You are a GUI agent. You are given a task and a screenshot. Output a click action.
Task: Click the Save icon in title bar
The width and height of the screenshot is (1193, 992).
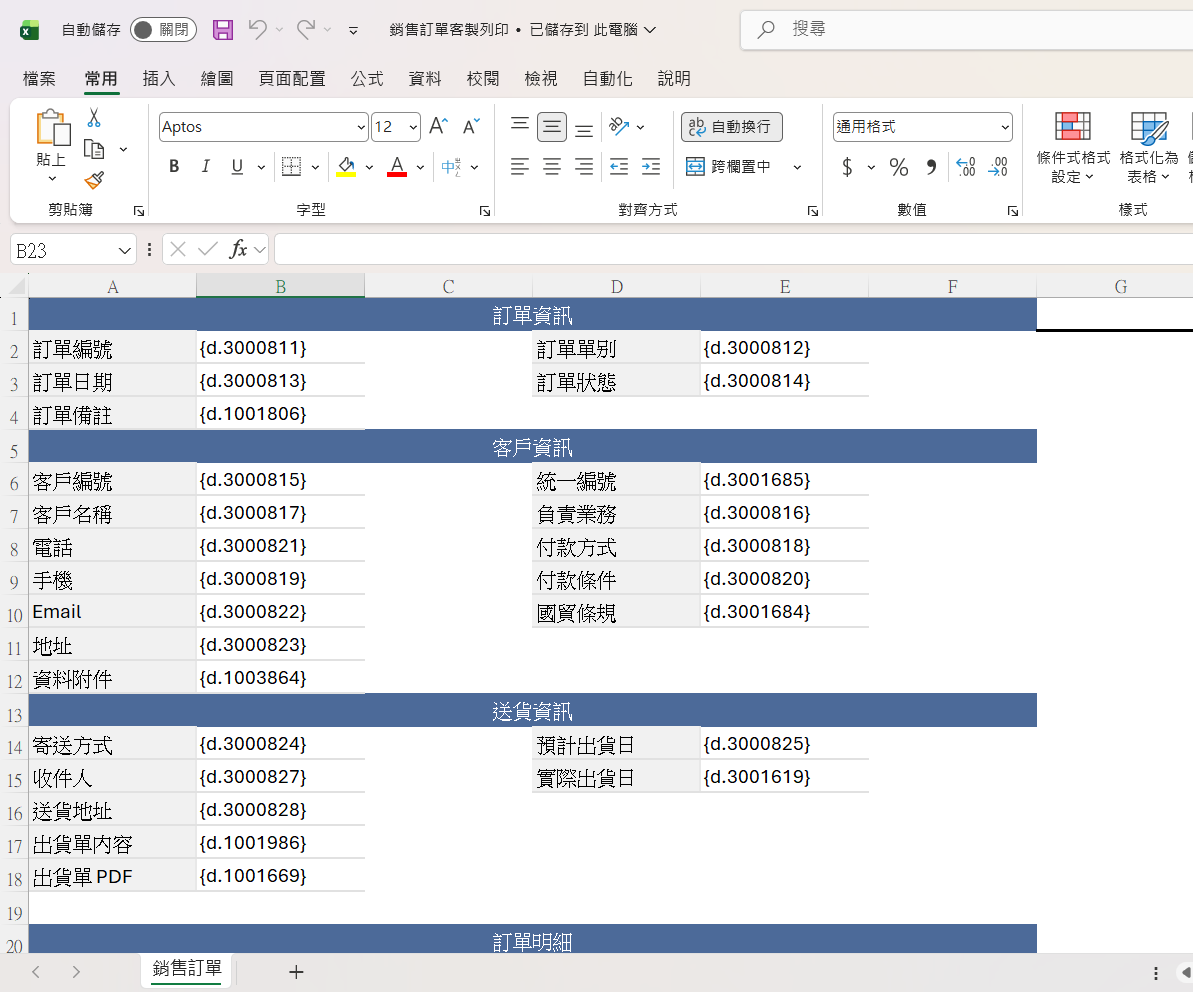click(223, 30)
